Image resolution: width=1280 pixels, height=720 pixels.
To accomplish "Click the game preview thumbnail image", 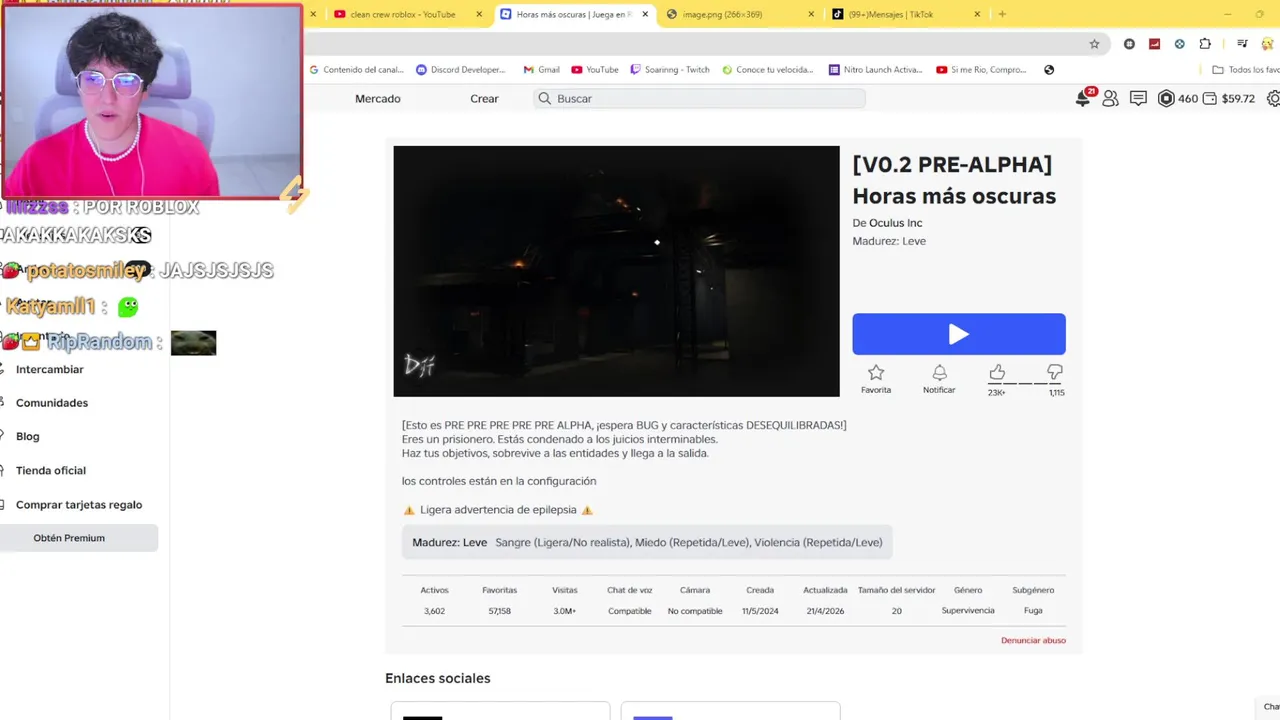I will point(616,271).
